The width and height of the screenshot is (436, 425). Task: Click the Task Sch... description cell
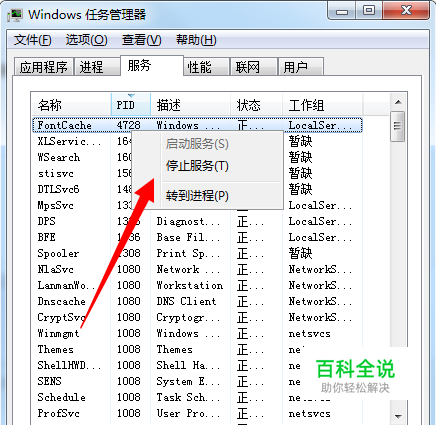tap(188, 397)
